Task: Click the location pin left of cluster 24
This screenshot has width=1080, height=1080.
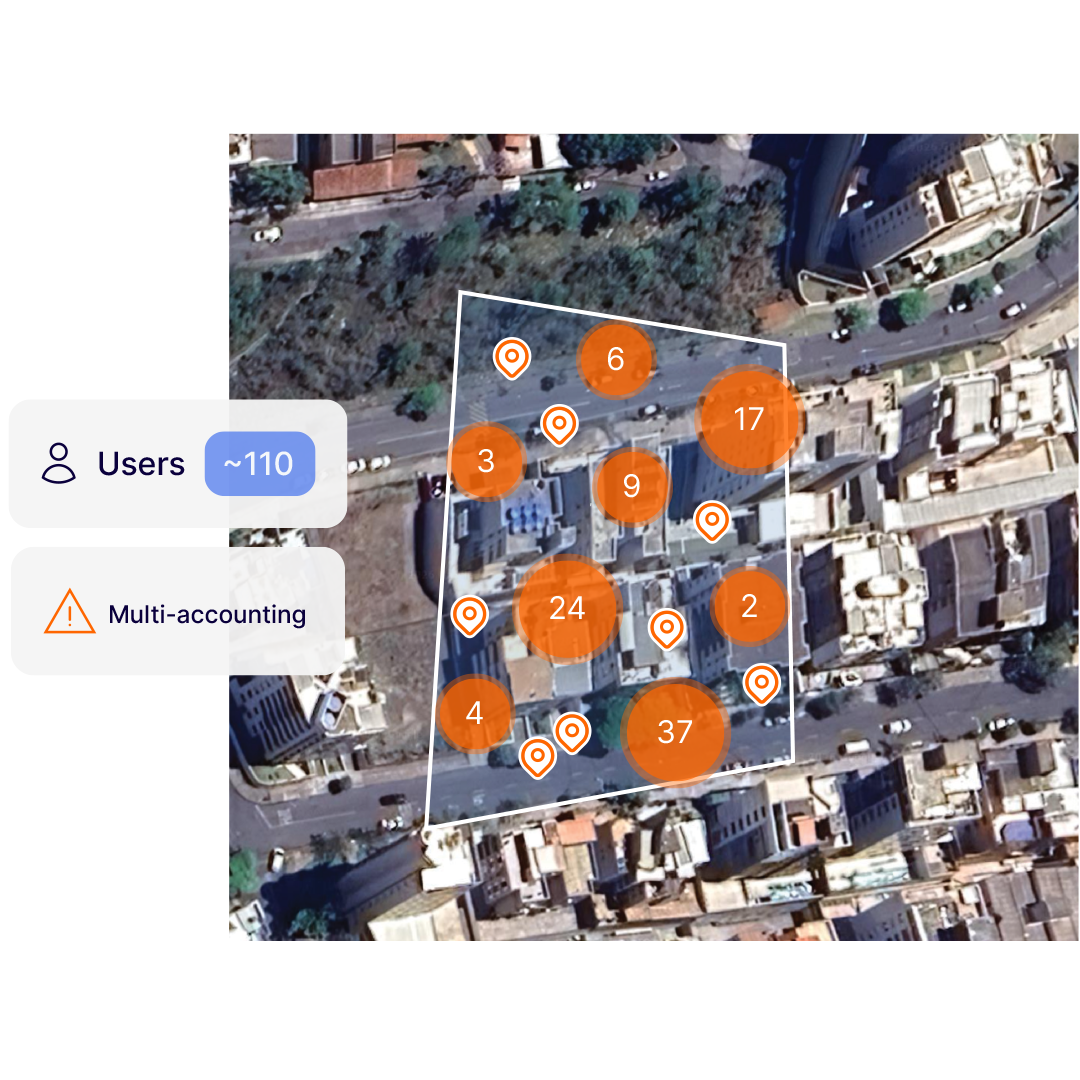Action: [x=470, y=616]
